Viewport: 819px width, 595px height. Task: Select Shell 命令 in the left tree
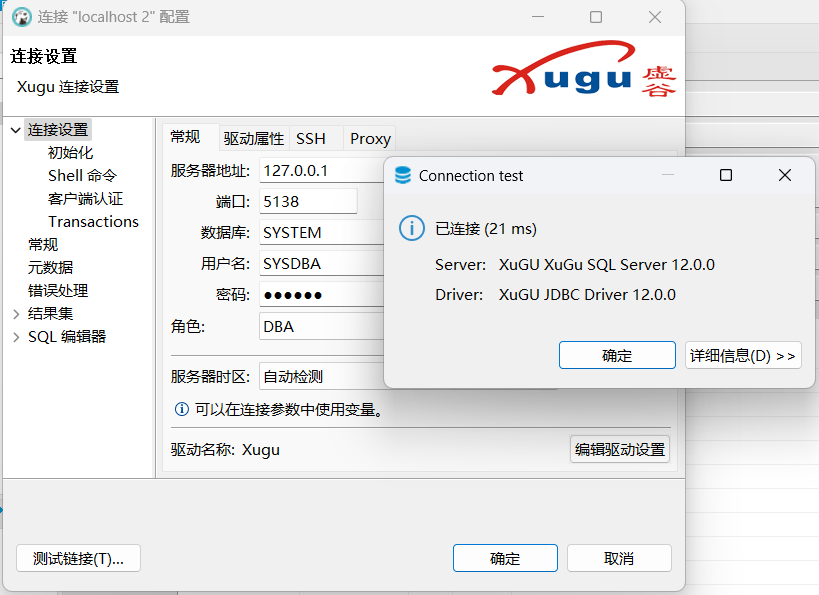(83, 176)
